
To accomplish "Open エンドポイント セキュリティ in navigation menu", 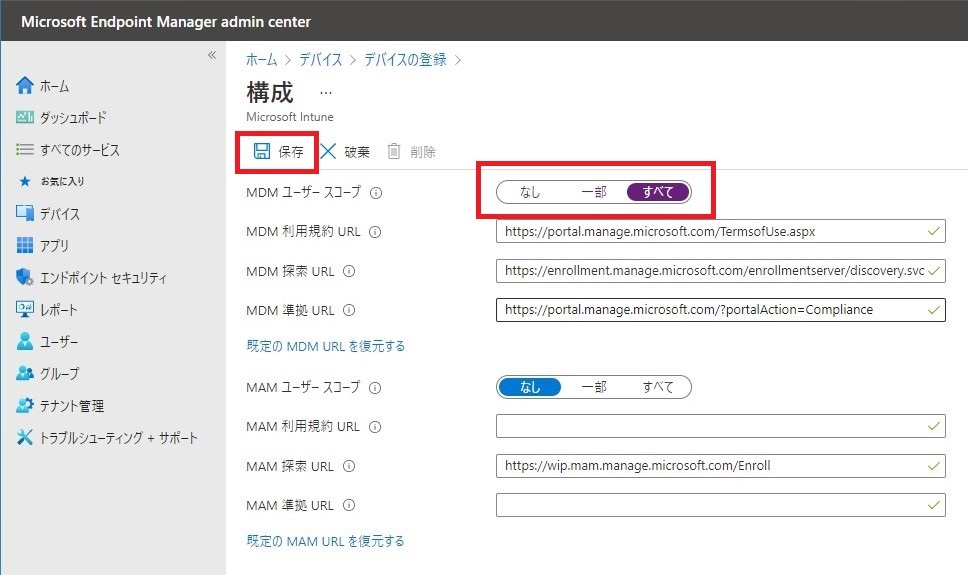I will tap(103, 278).
